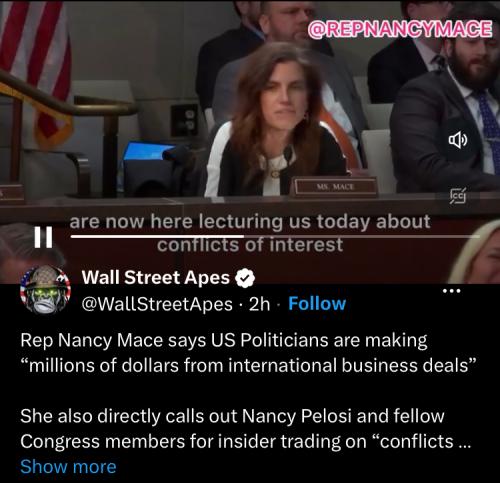Seek on the played part of the progress bar
This screenshot has width=500, height=483.
pos(157,237)
